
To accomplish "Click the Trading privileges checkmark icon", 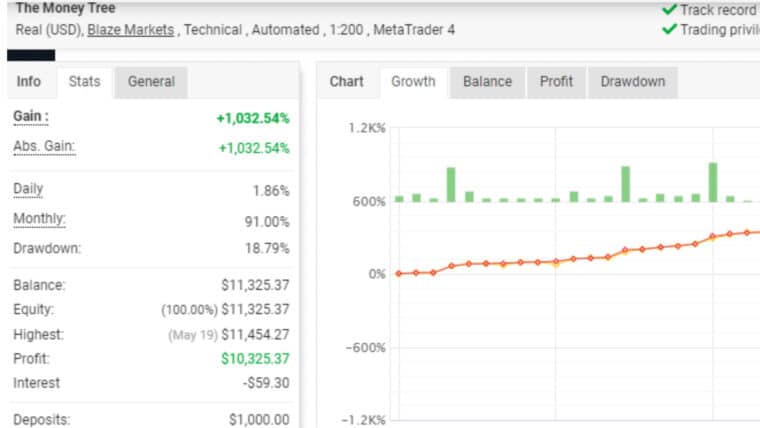I will (669, 29).
